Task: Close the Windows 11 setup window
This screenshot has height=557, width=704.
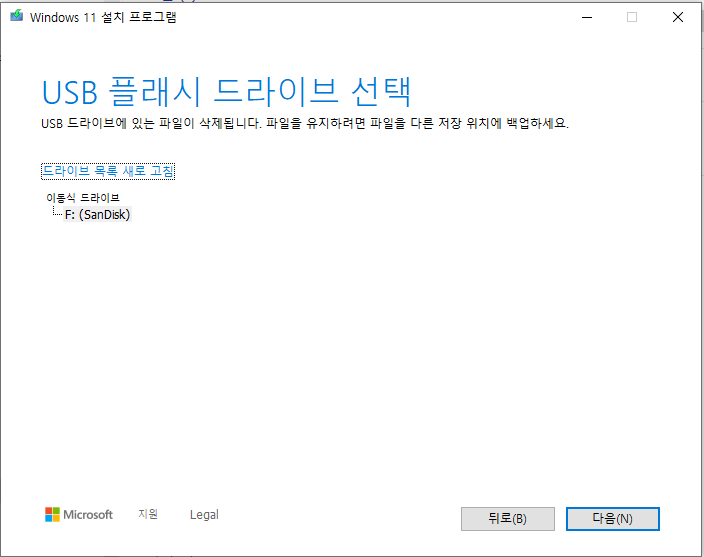Action: [678, 18]
